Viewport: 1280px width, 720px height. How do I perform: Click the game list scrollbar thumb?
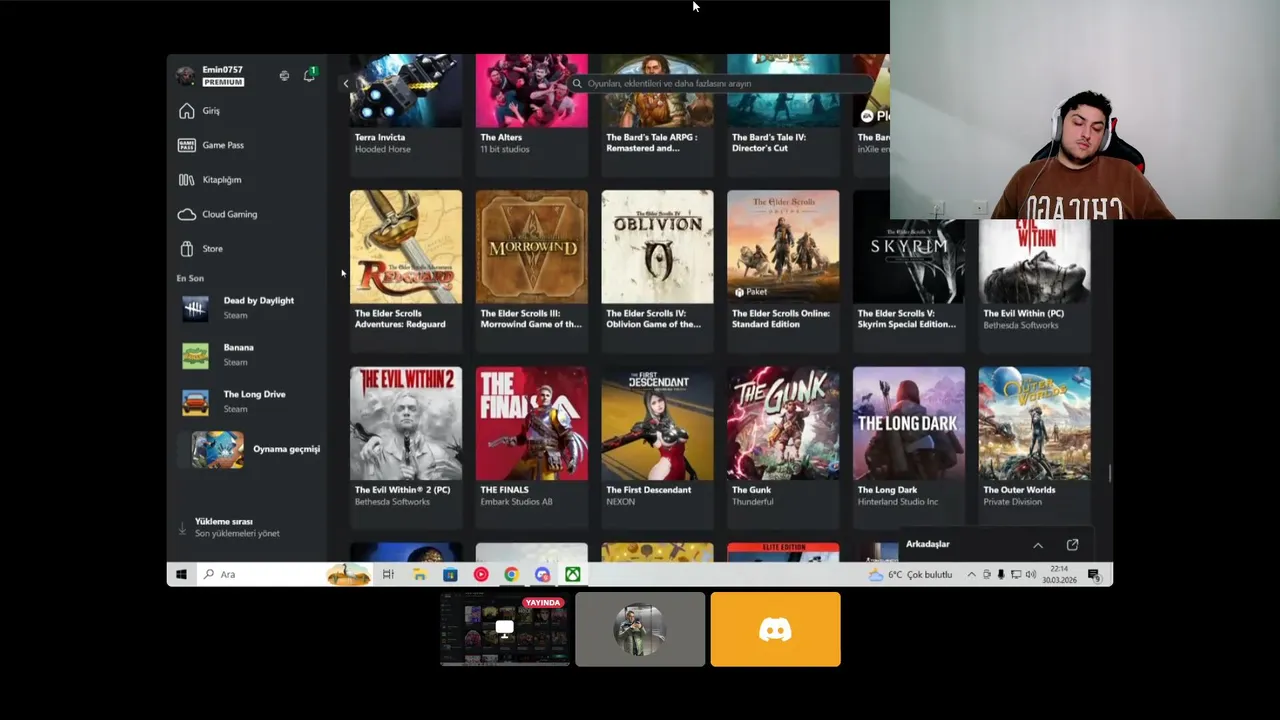tap(1109, 473)
